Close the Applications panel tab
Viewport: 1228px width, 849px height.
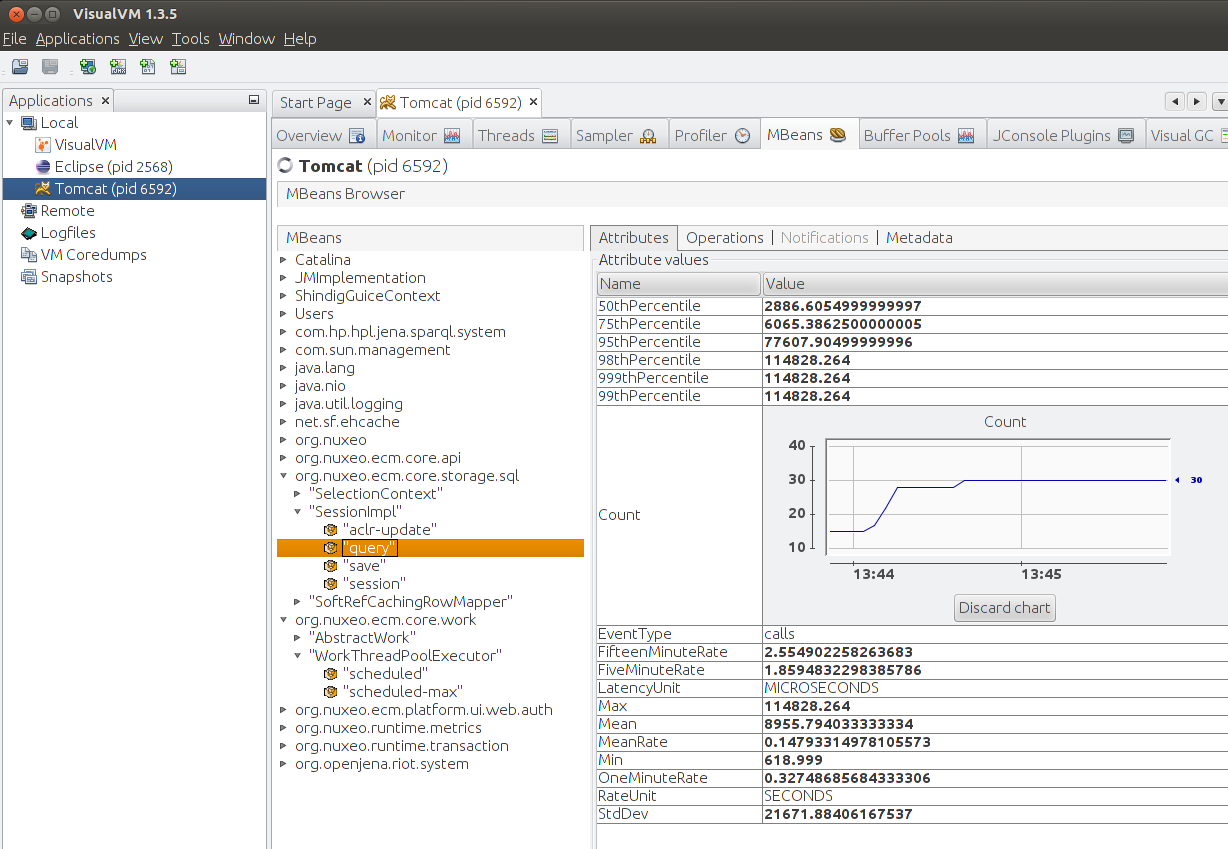105,101
